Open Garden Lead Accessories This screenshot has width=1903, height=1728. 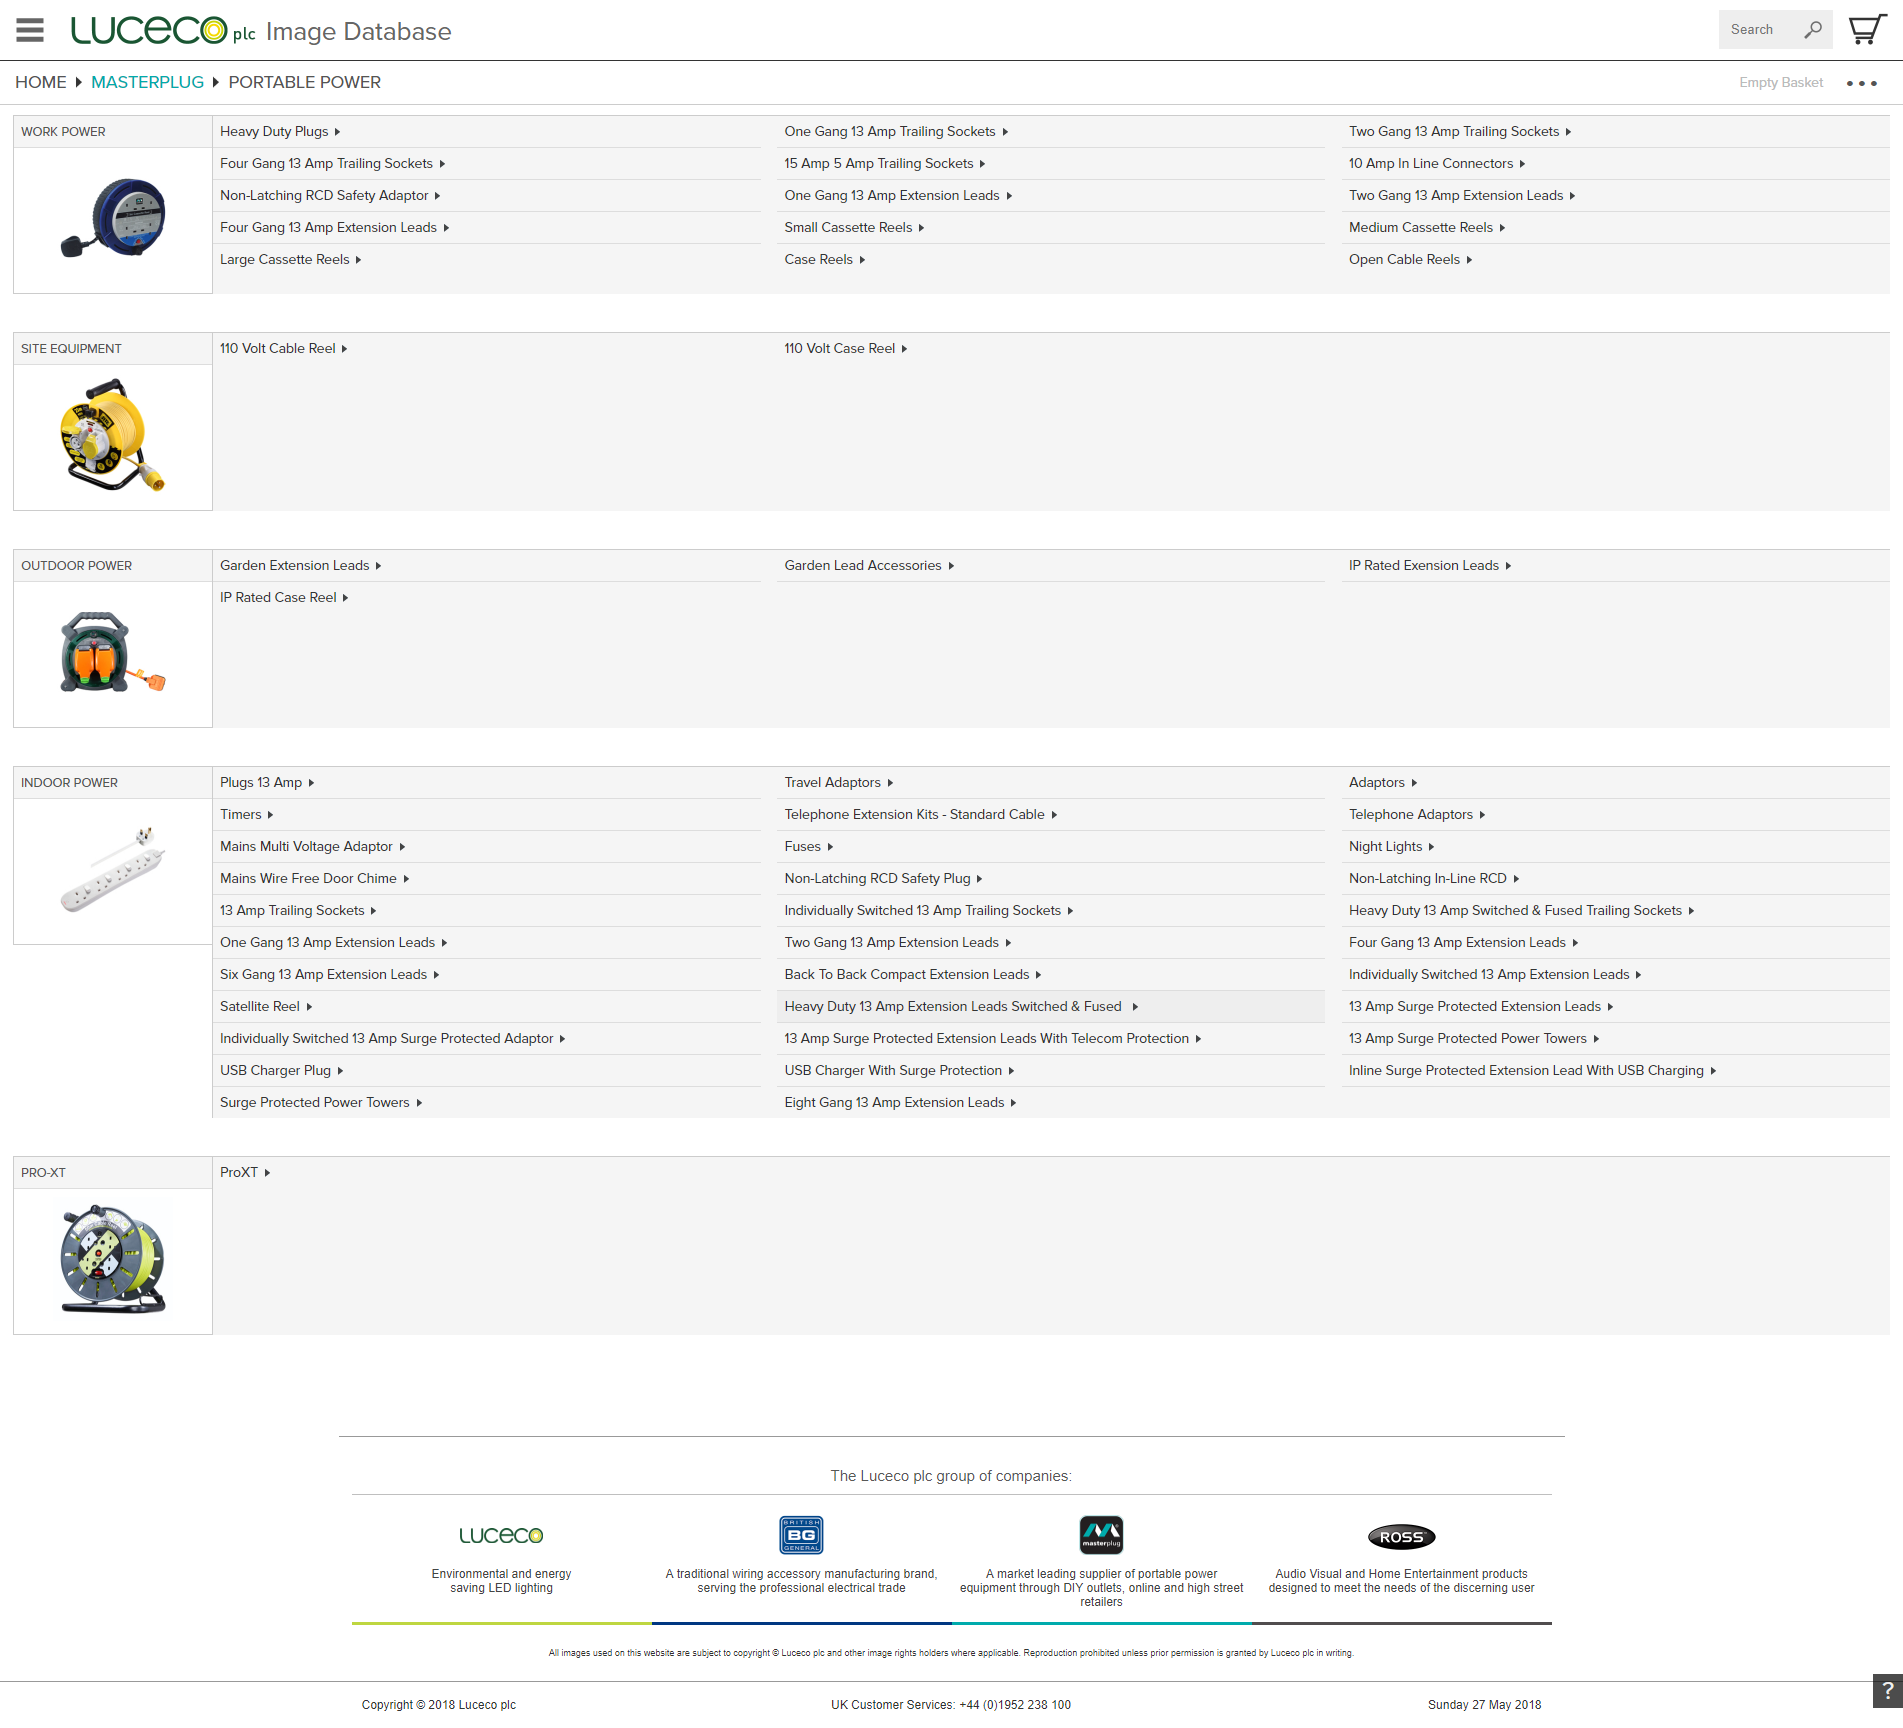pyautogui.click(x=869, y=565)
